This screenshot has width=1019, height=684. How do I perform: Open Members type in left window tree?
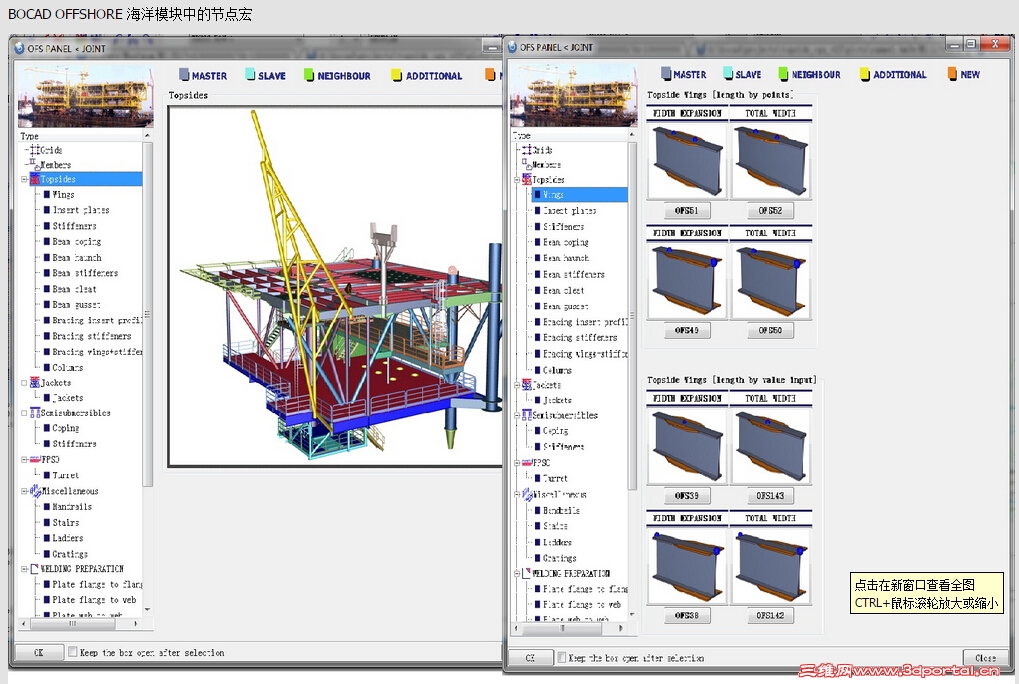coord(50,165)
